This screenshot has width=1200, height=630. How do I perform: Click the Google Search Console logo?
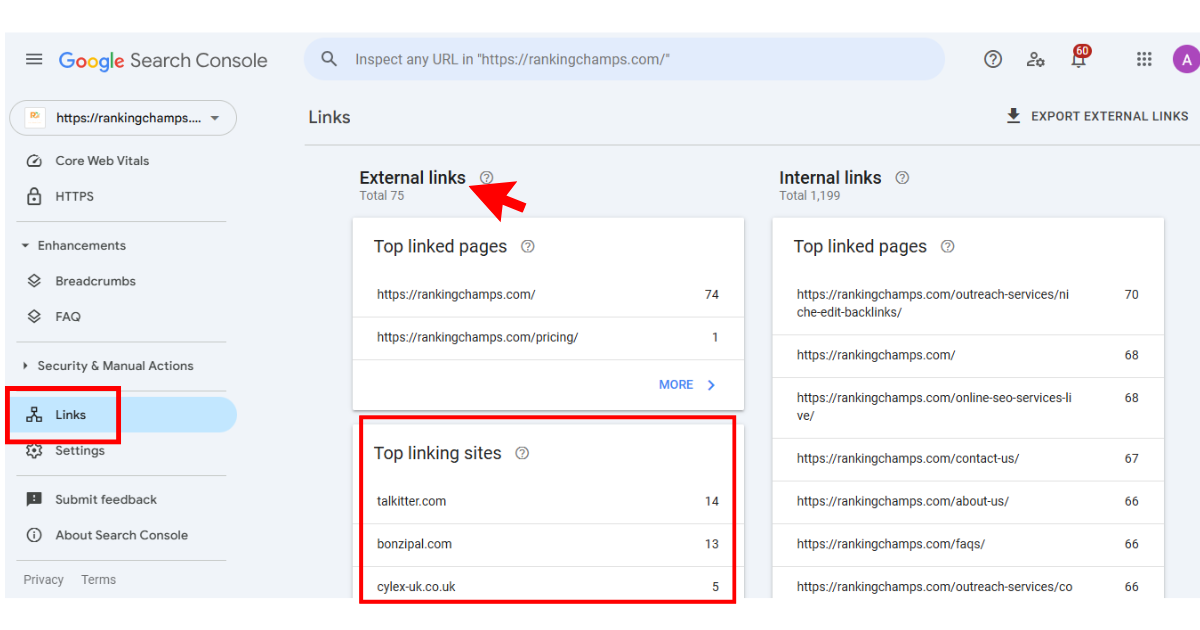[x=163, y=60]
